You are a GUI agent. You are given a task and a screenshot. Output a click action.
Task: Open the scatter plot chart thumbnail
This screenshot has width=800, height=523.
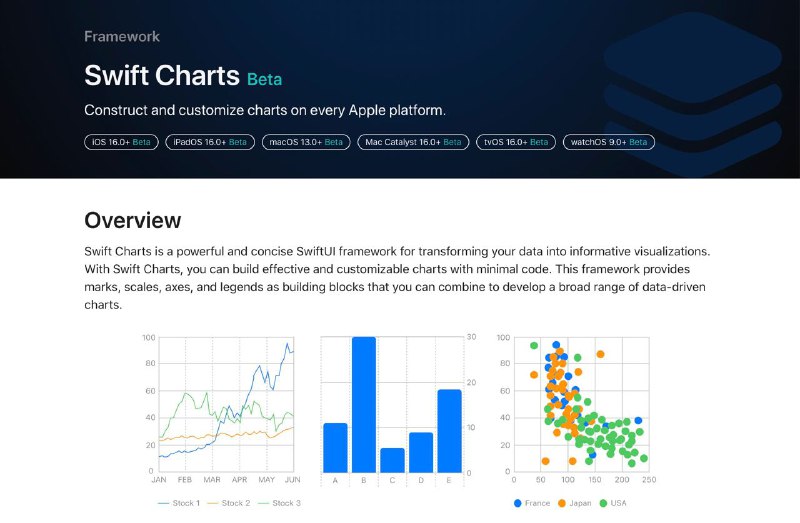(577, 419)
